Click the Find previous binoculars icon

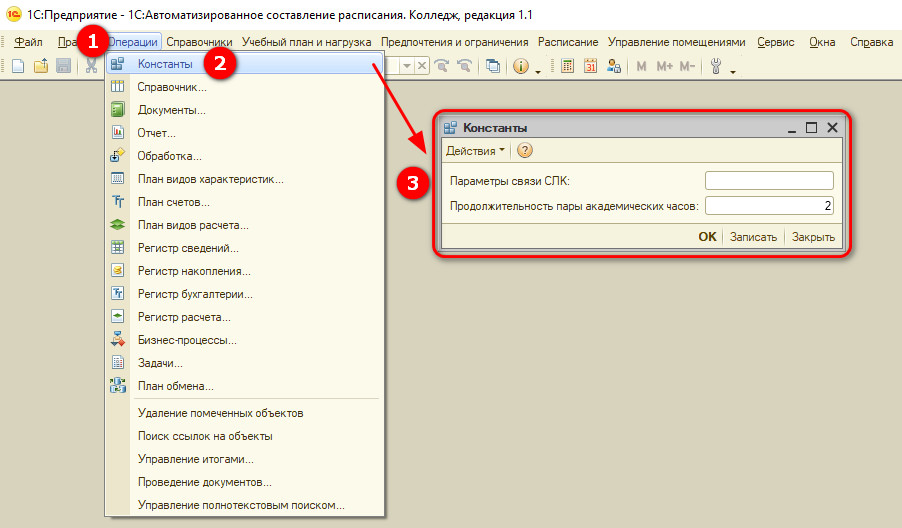click(x=464, y=66)
